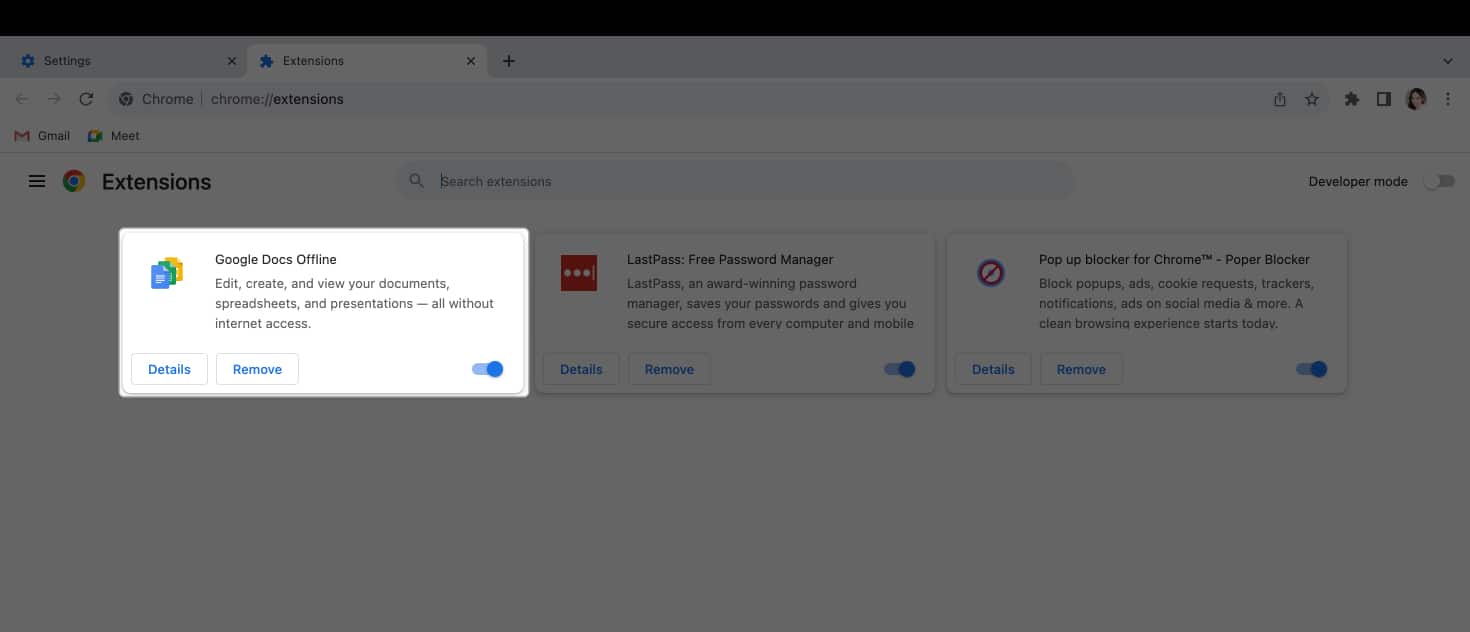Open the profile avatar menu
Image resolution: width=1470 pixels, height=632 pixels.
pos(1416,99)
